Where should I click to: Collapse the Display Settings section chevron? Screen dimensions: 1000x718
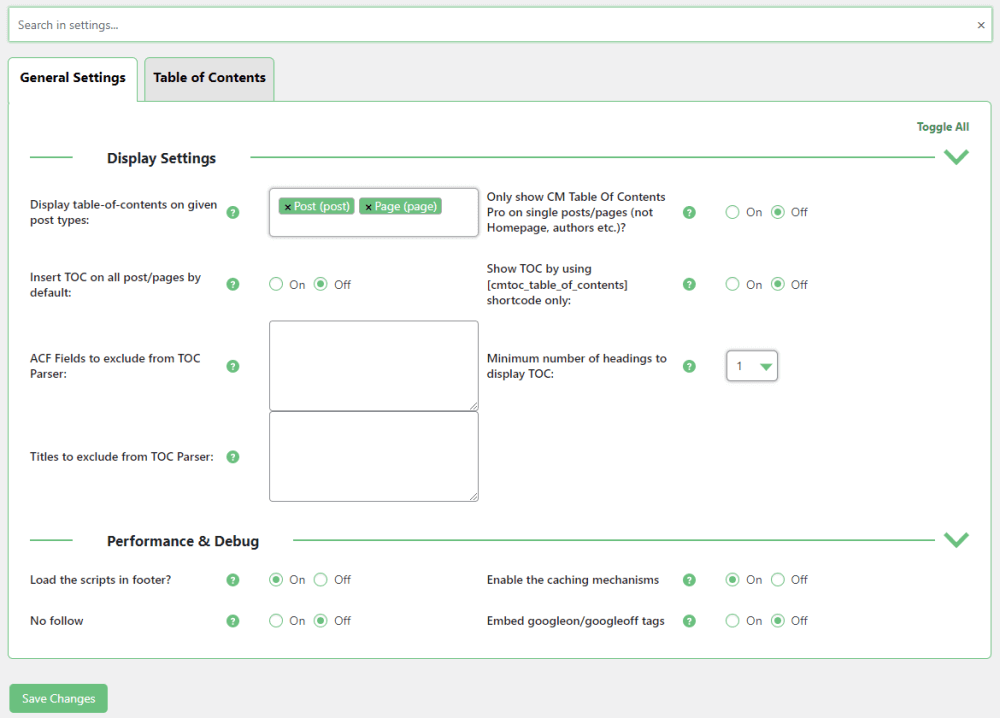956,157
